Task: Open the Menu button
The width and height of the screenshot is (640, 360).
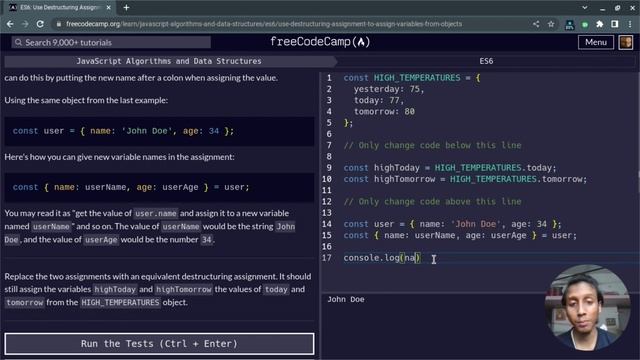Action: [x=596, y=42]
